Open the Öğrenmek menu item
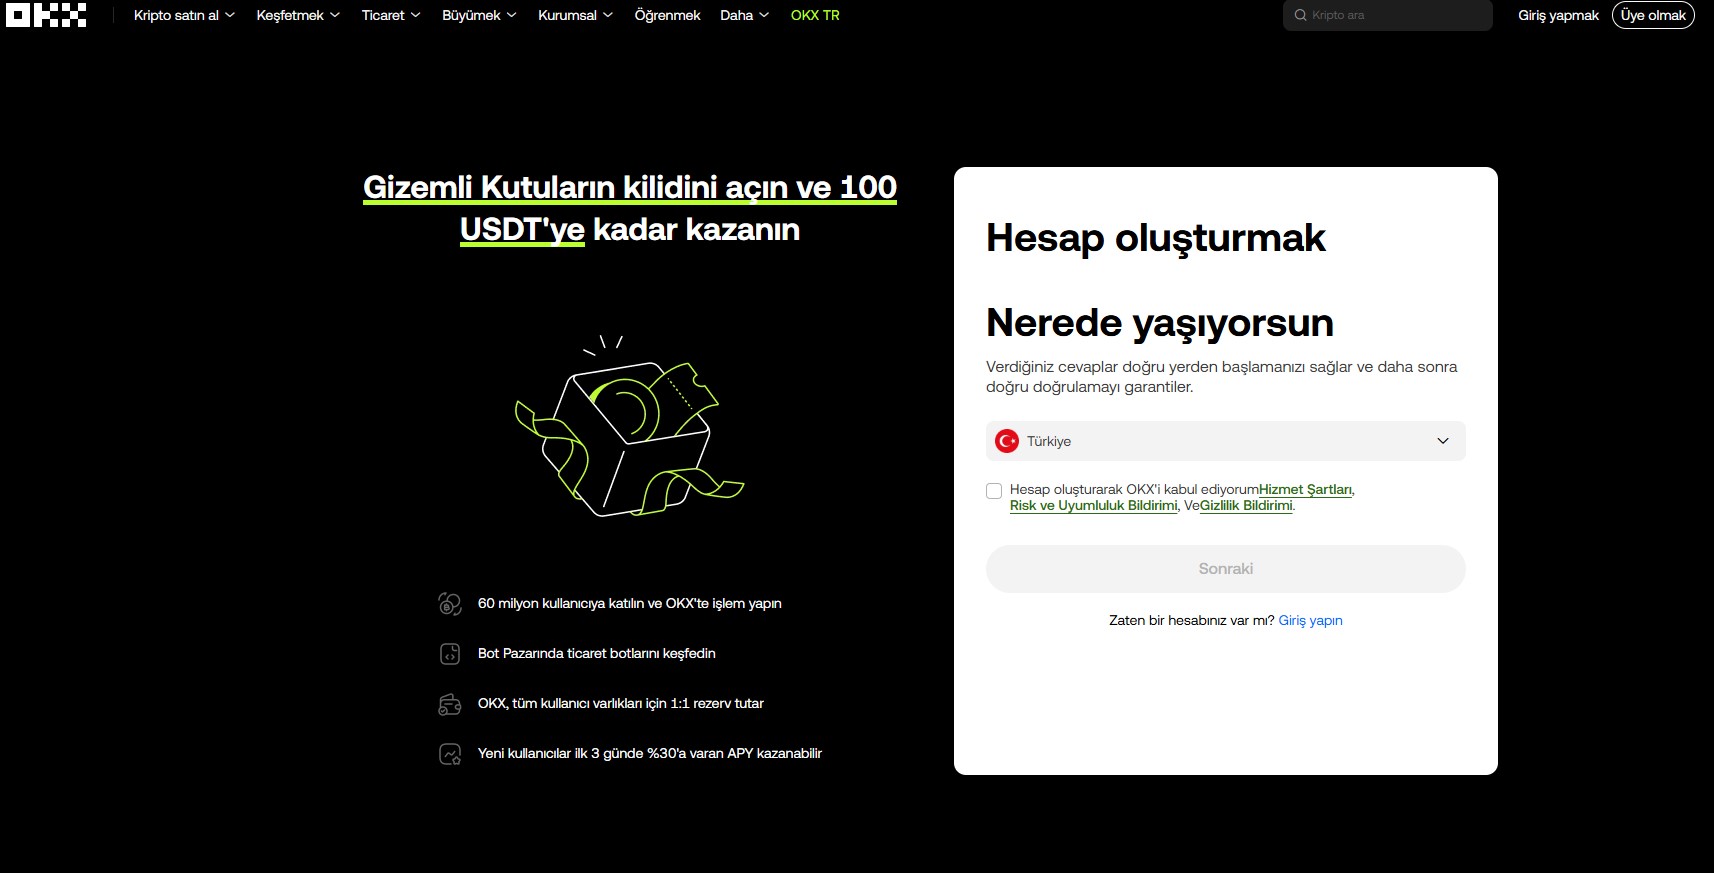The image size is (1714, 873). click(667, 15)
